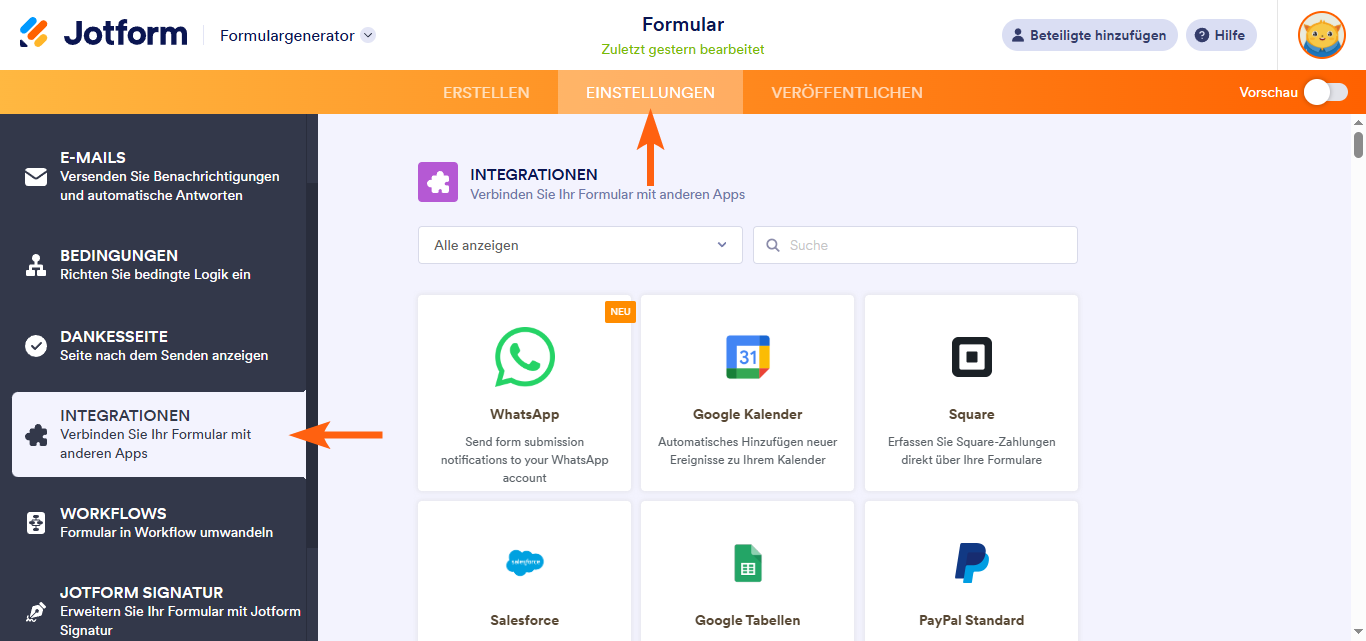
Task: Click the Zuletzt gestern bearbeitet status text
Action: click(x=683, y=49)
